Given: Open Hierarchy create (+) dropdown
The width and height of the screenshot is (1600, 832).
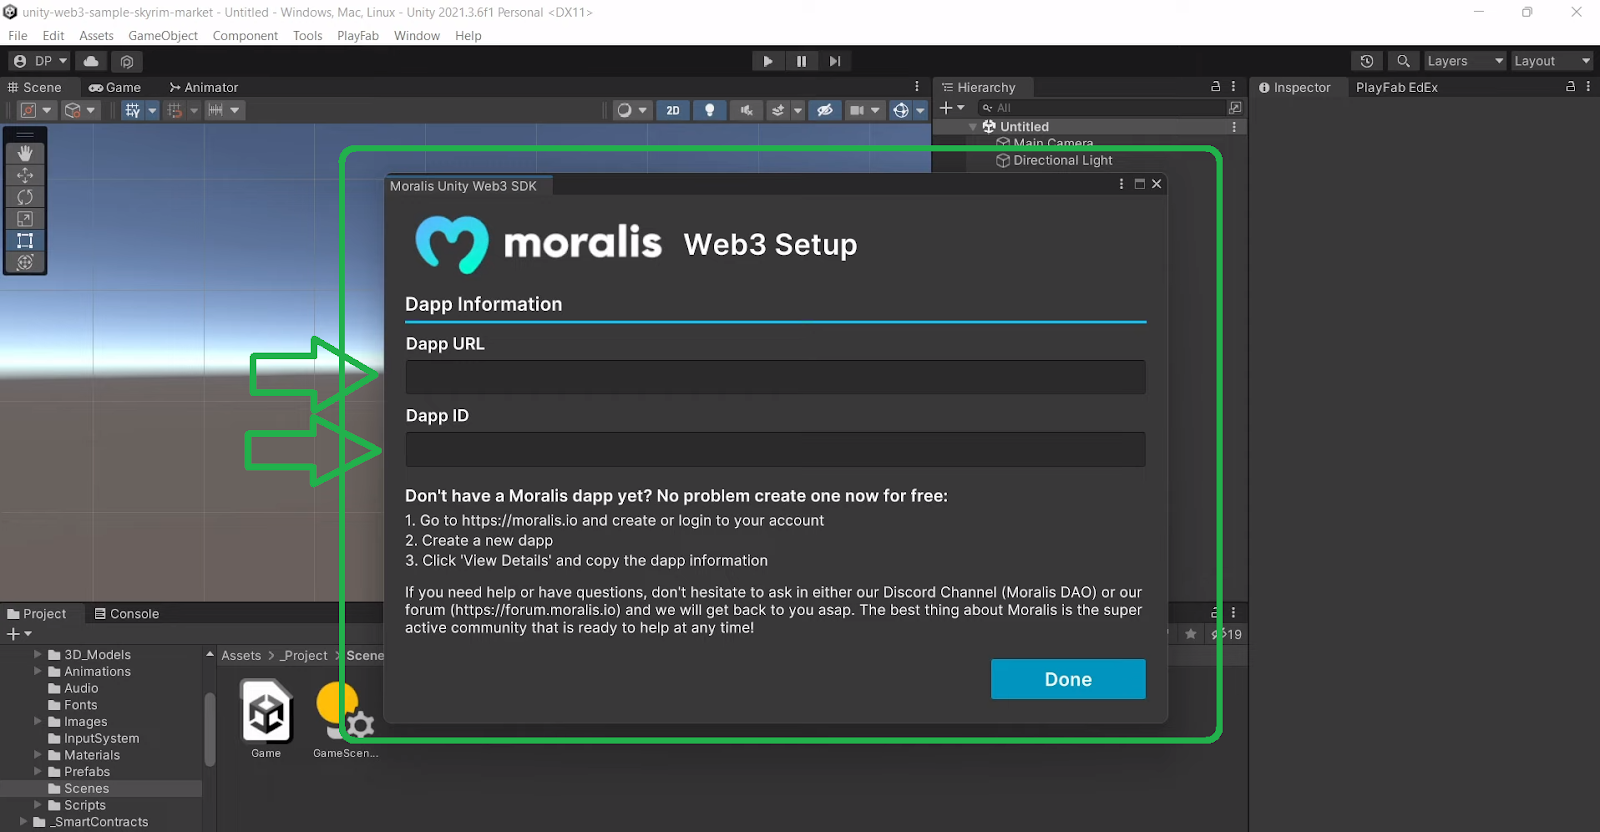Looking at the screenshot, I should 952,108.
